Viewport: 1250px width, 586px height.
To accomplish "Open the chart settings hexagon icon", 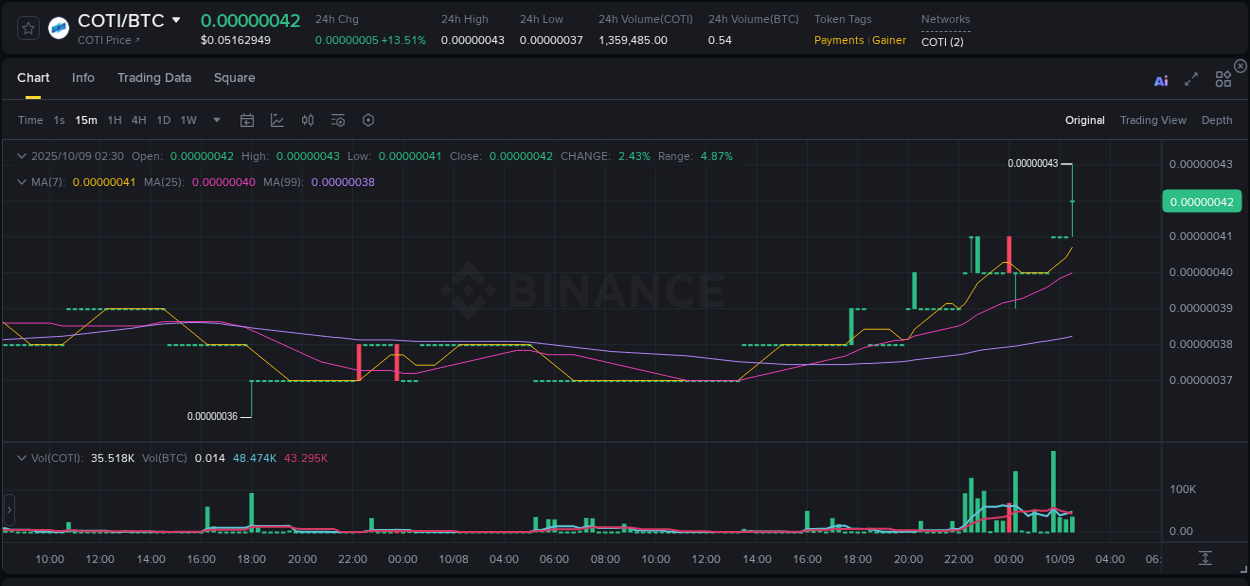I will (368, 120).
